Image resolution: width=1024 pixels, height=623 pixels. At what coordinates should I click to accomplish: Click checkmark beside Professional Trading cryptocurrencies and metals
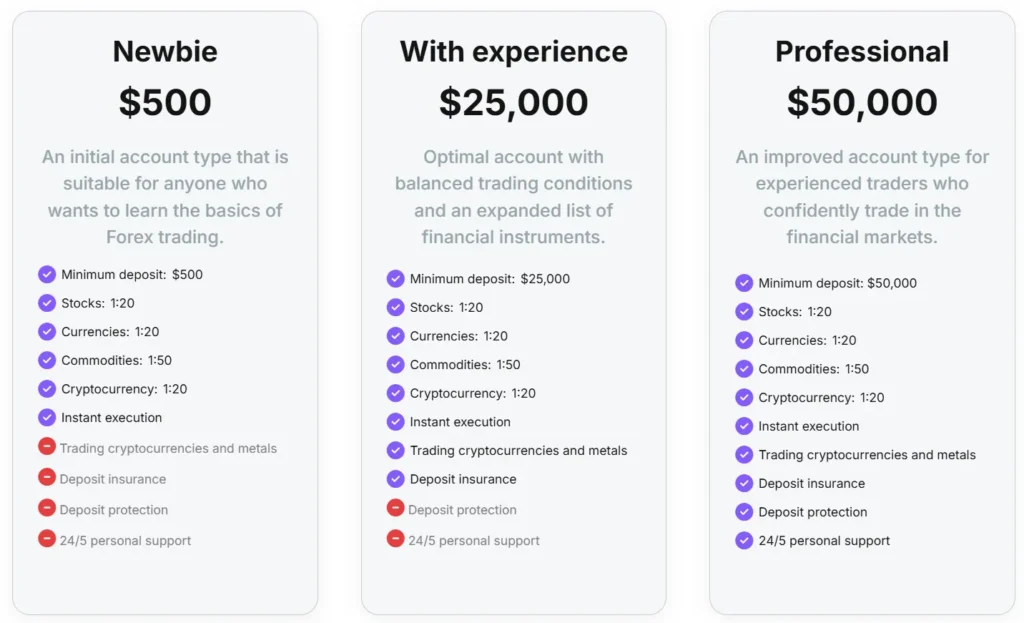(x=744, y=455)
